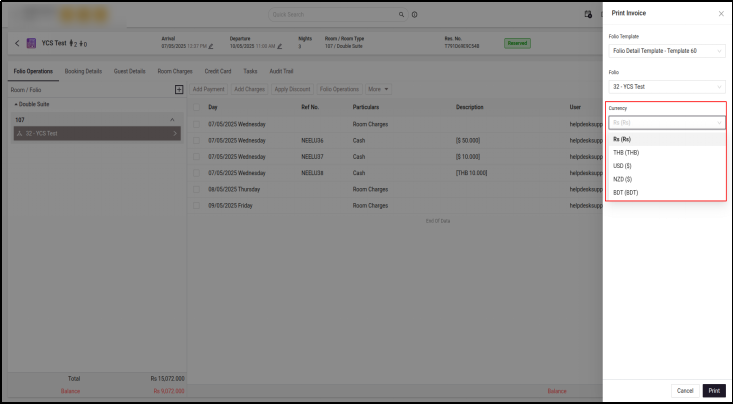Click the Day column header
Image resolution: width=733 pixels, height=404 pixels.
[213, 107]
